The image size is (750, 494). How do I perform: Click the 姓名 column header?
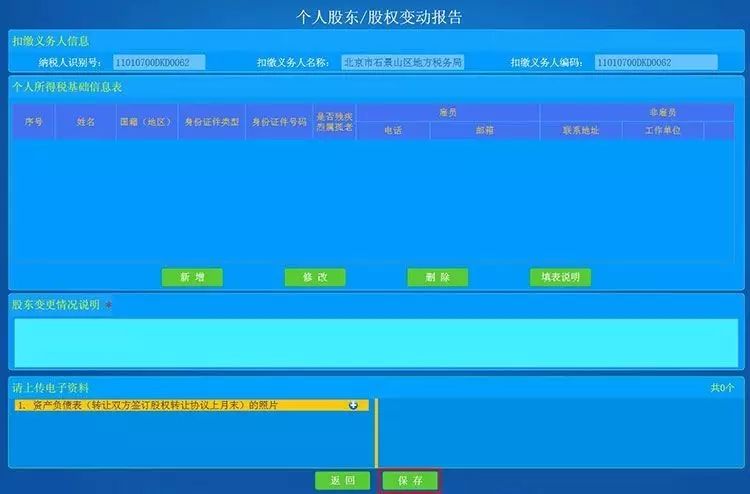[x=85, y=122]
